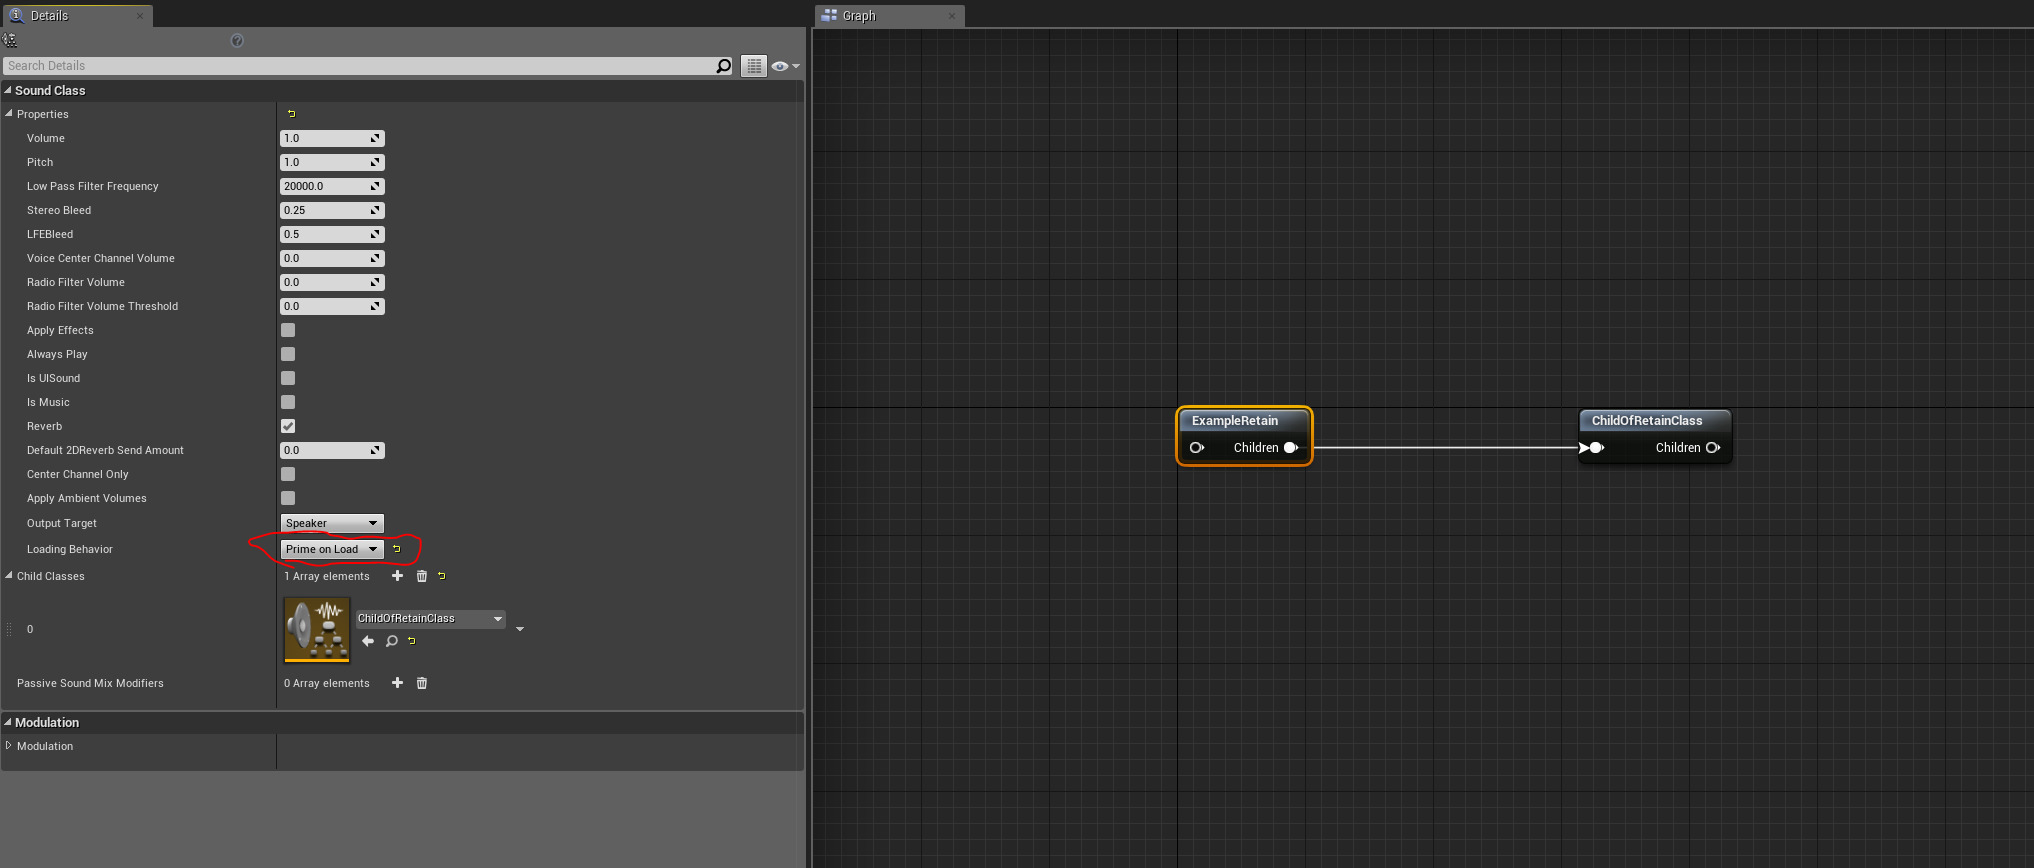The image size is (2034, 868).
Task: Open the Loading Behavior dropdown
Action: click(332, 549)
